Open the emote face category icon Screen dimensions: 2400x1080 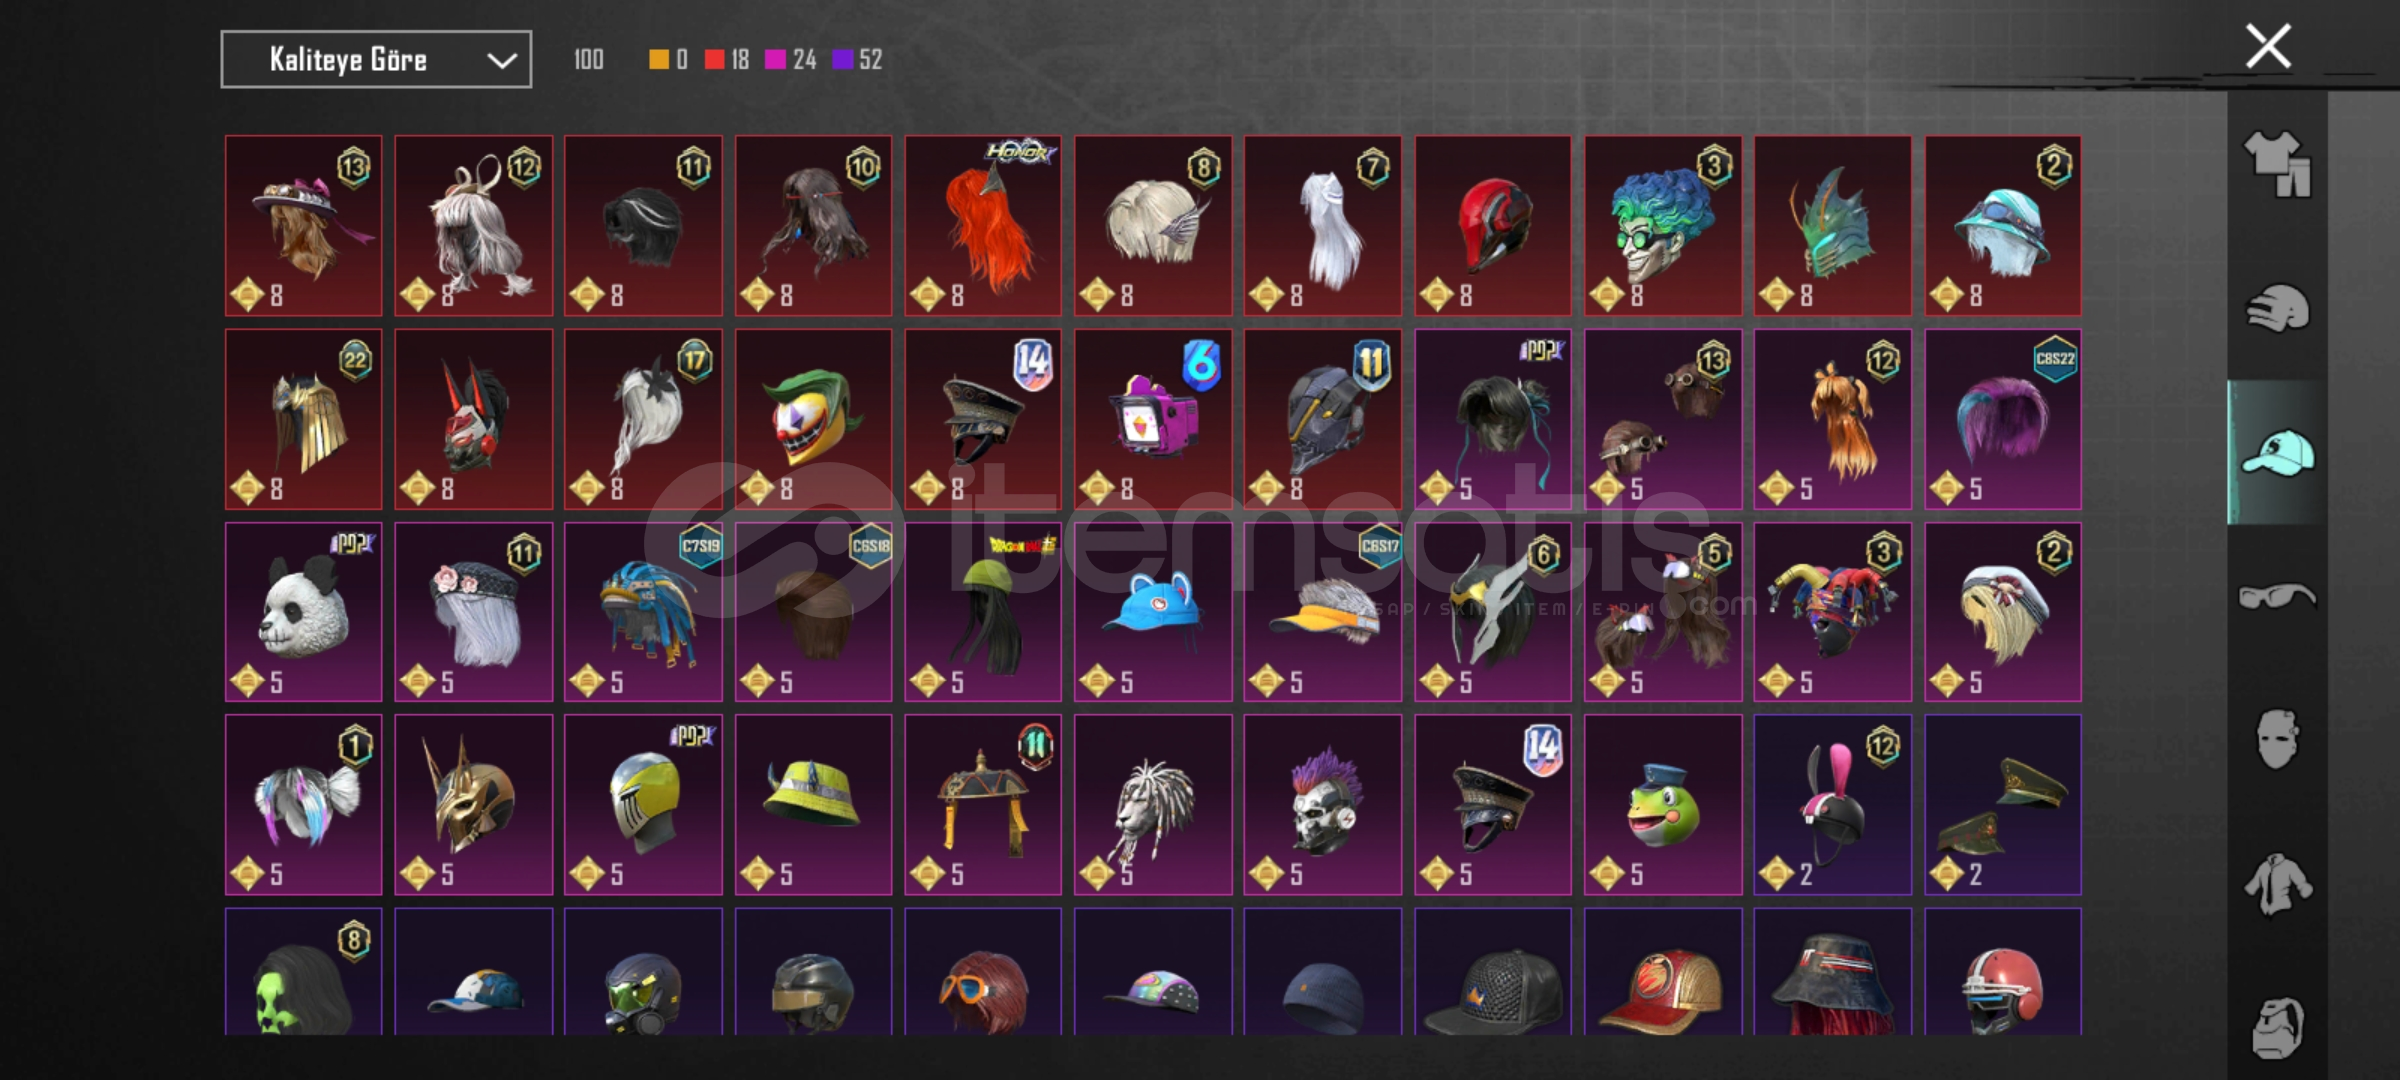[2277, 1026]
